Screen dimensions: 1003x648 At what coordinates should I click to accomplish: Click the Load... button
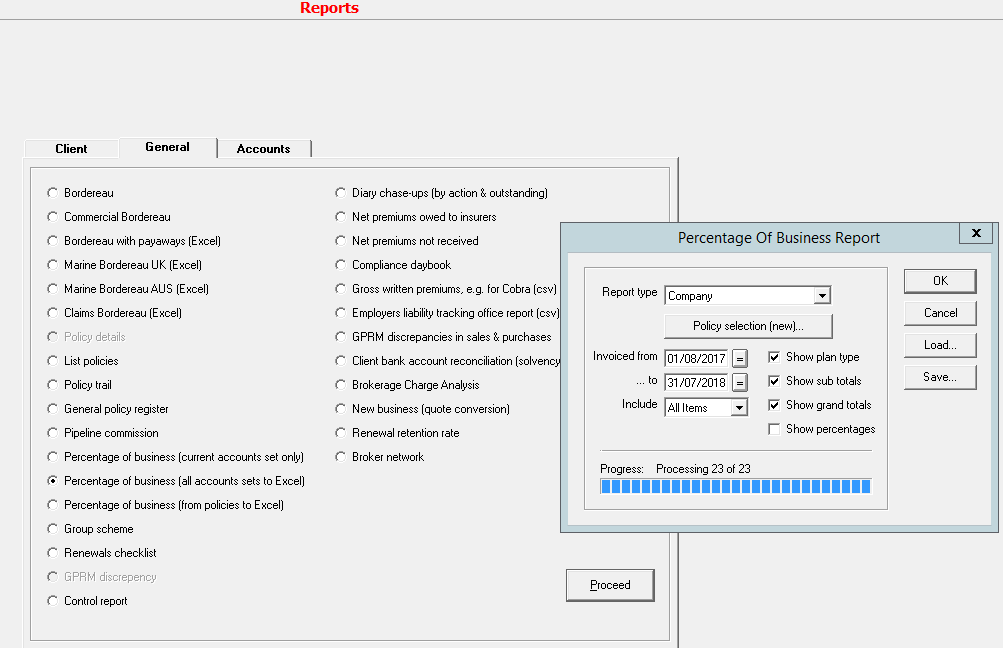coord(940,345)
